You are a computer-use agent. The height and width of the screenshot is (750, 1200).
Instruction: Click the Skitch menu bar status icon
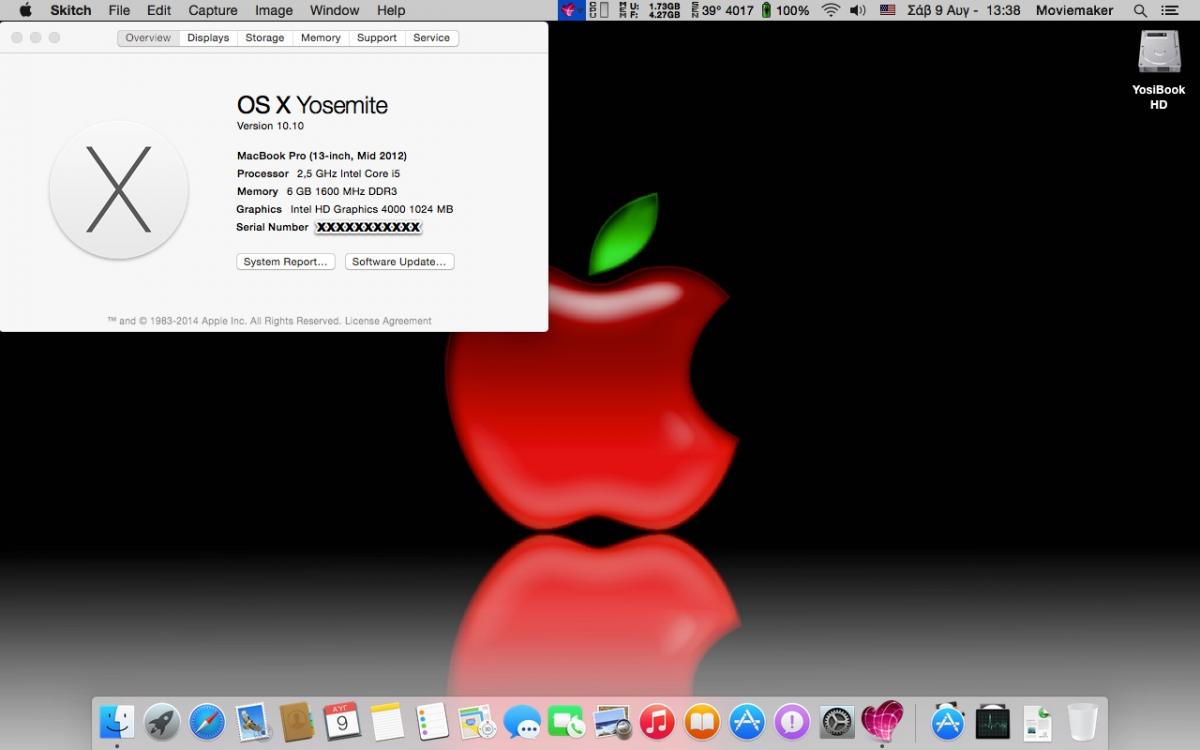(x=570, y=10)
